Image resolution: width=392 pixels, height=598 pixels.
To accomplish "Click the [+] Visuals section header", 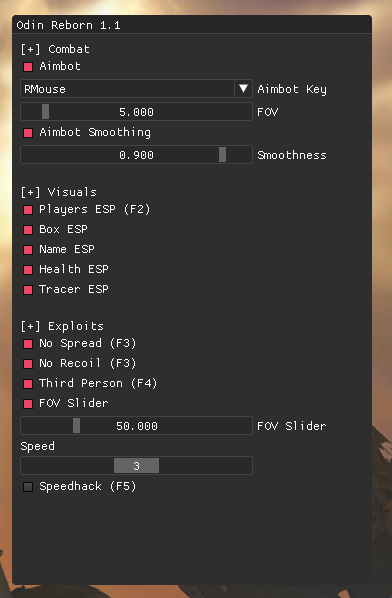I will coord(59,192).
